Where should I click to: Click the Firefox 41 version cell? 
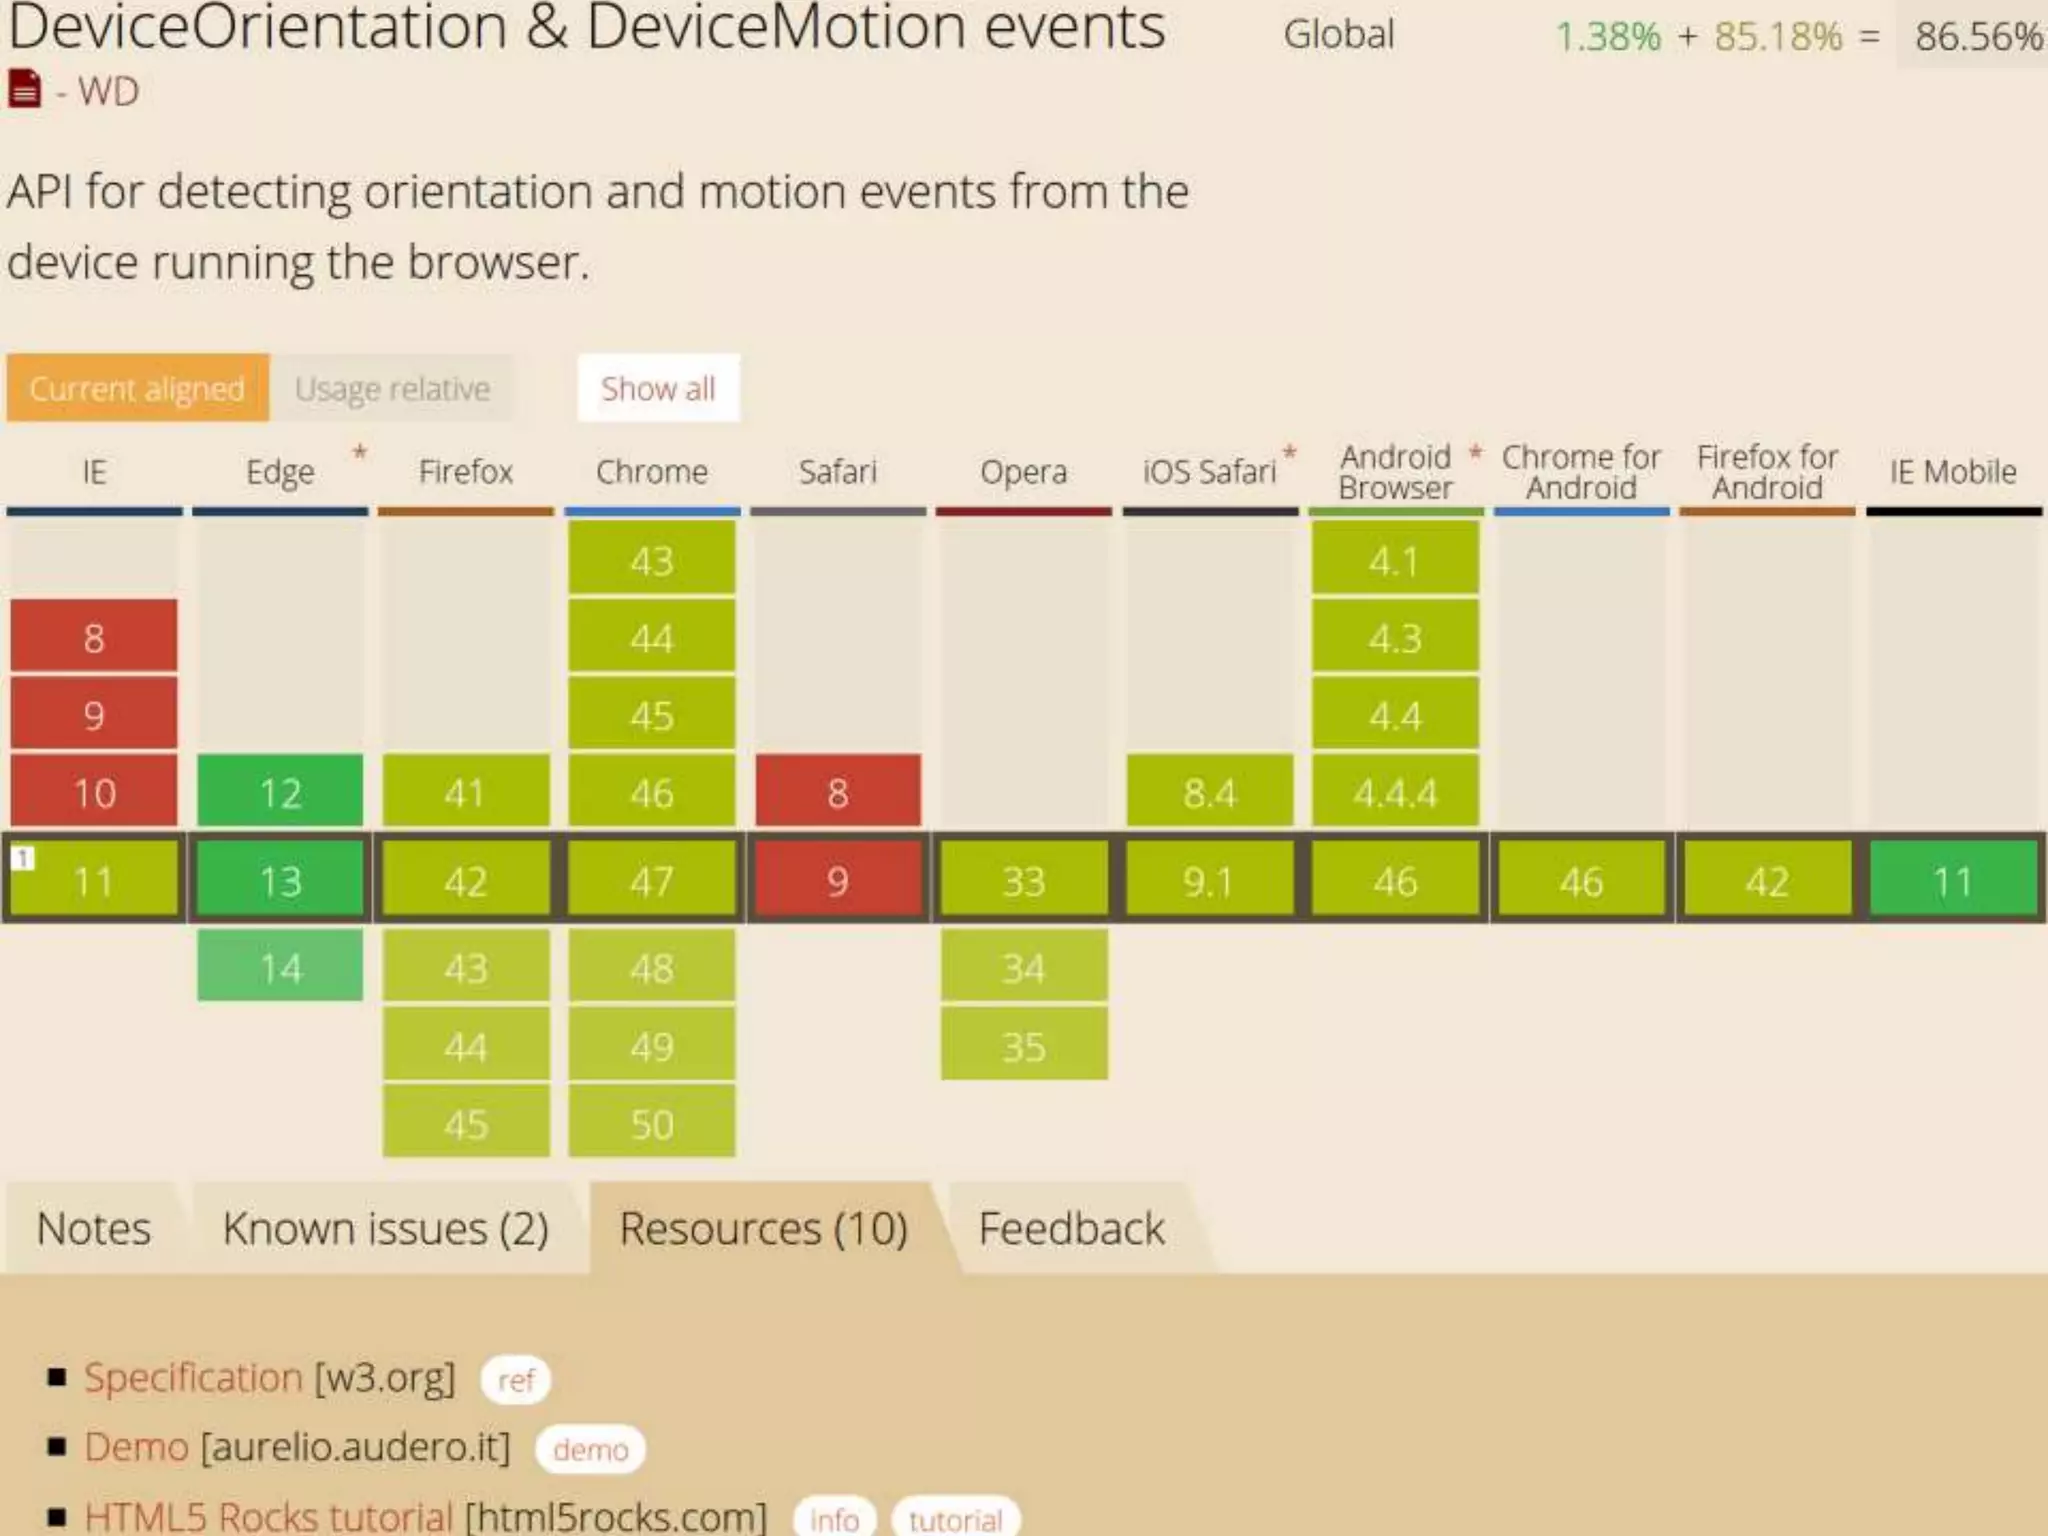(466, 792)
